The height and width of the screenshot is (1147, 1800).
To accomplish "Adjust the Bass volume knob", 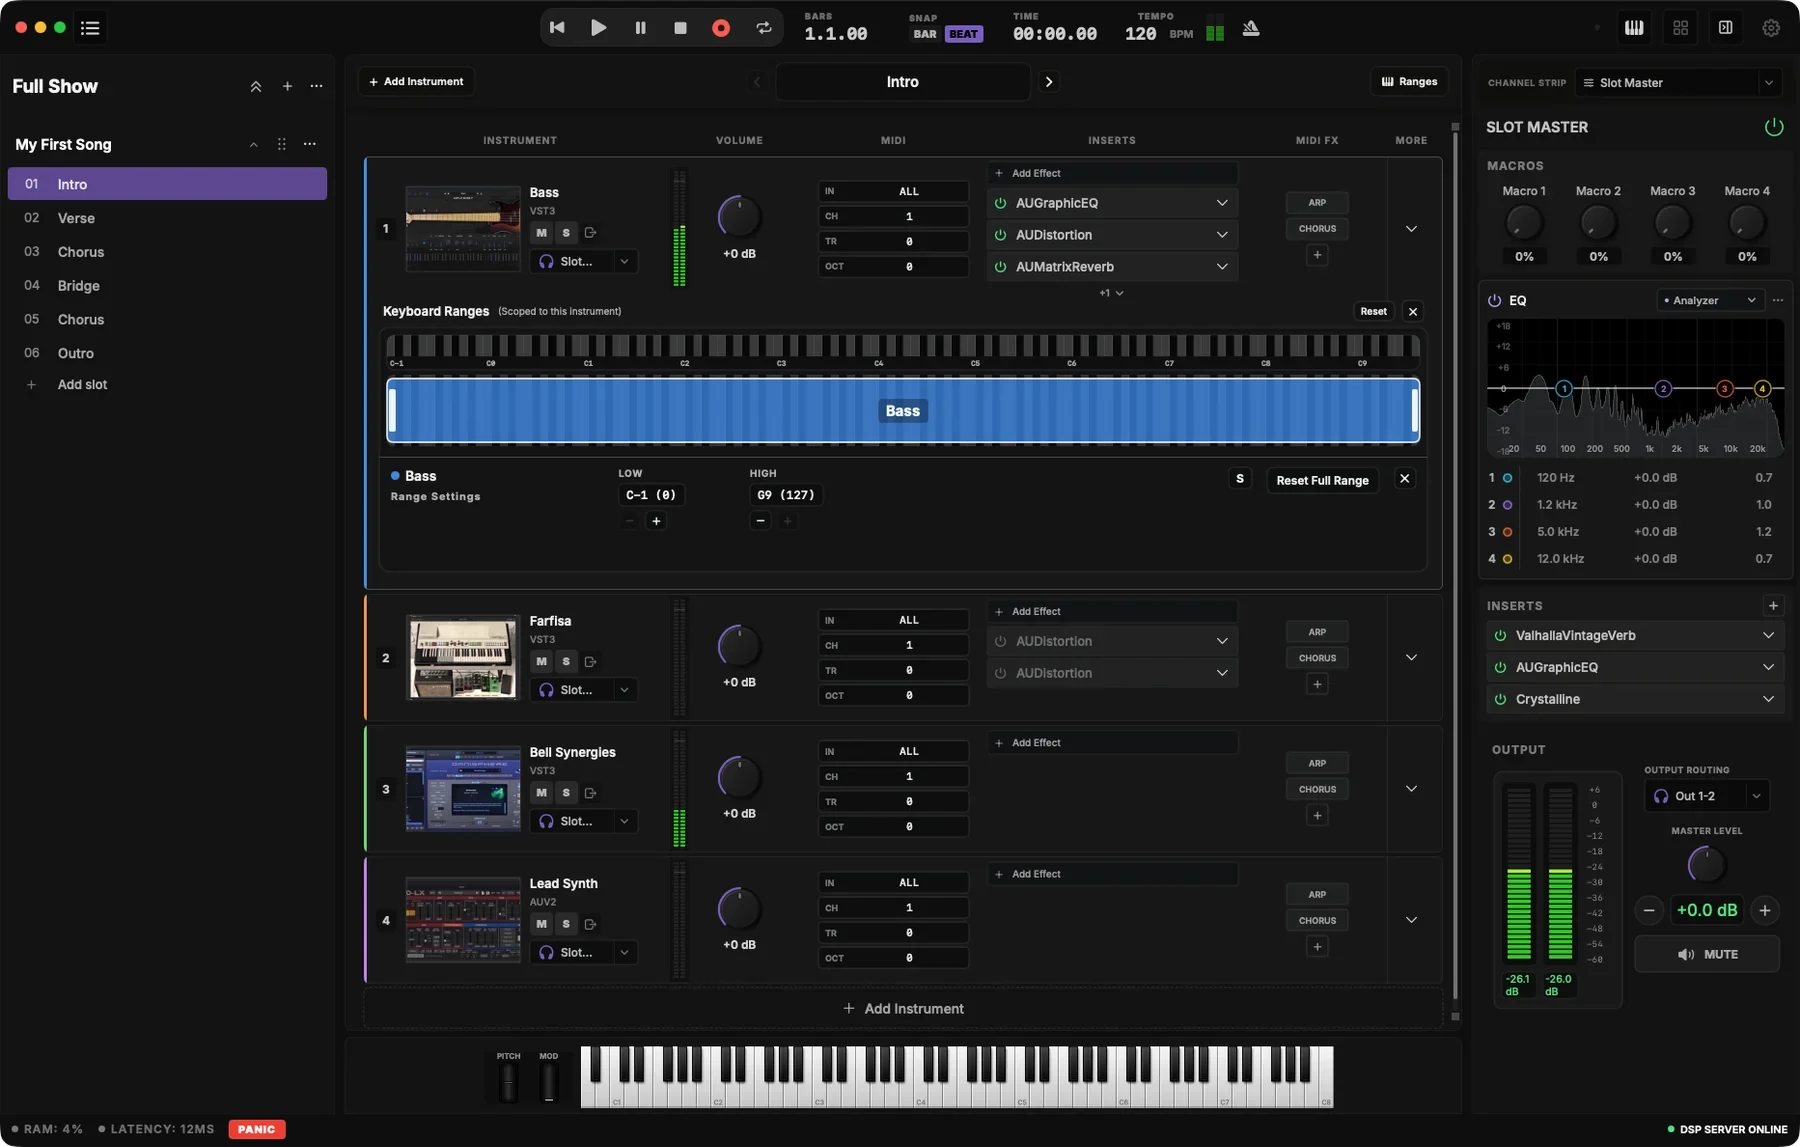I will point(739,217).
